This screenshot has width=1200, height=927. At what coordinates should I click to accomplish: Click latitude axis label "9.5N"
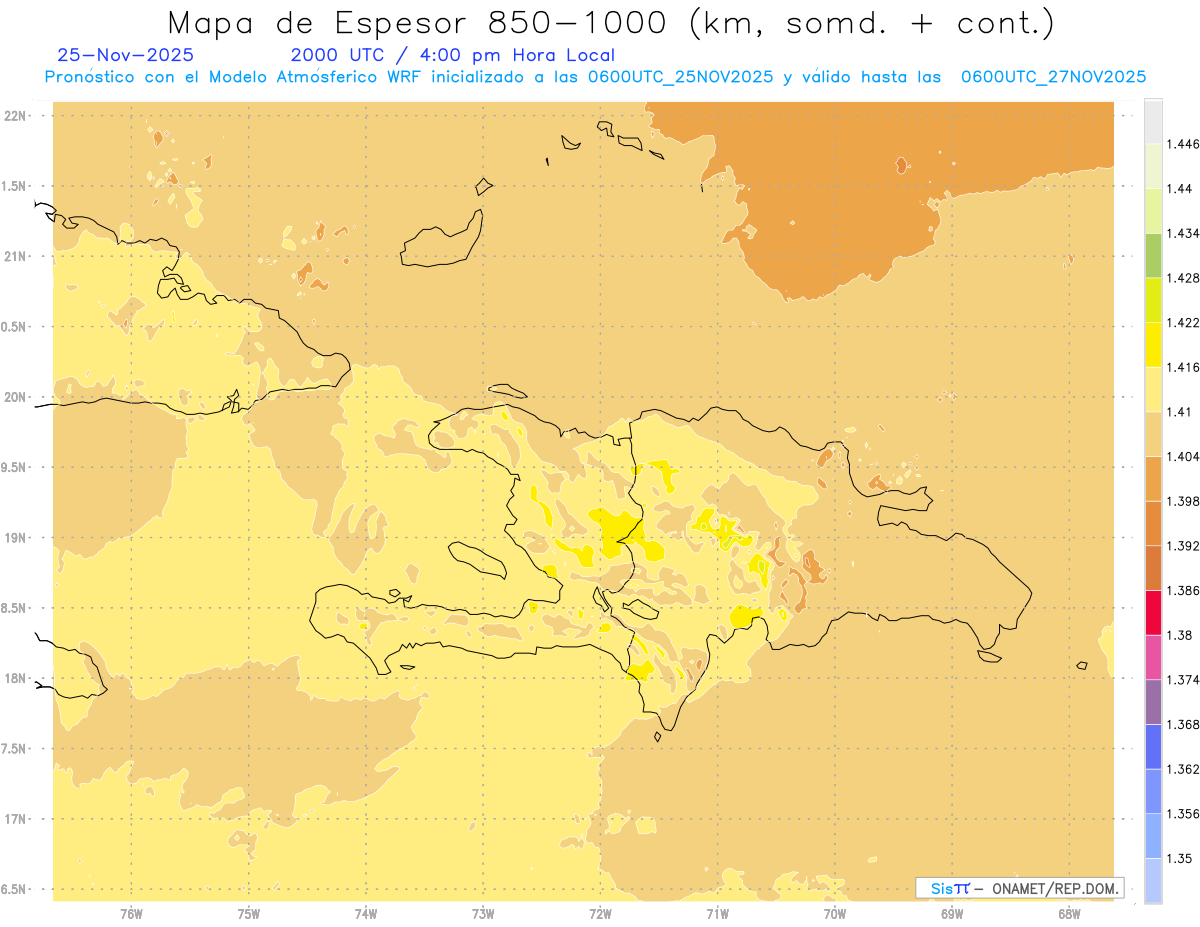[15, 468]
